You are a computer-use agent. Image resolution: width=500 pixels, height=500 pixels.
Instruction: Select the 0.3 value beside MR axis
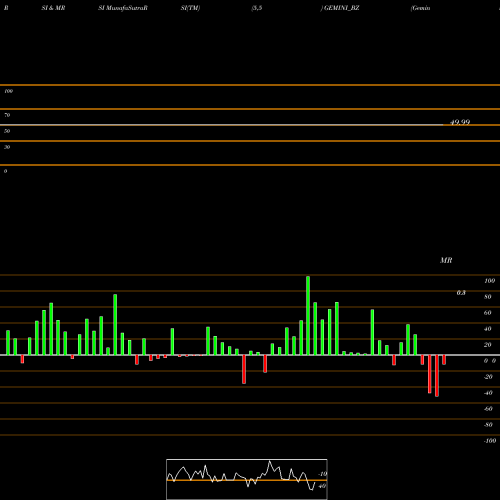pos(461,293)
